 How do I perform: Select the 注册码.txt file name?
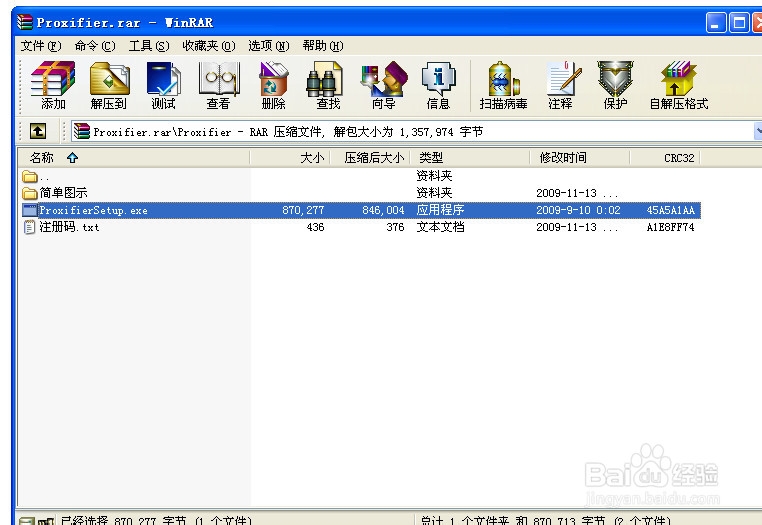point(69,227)
